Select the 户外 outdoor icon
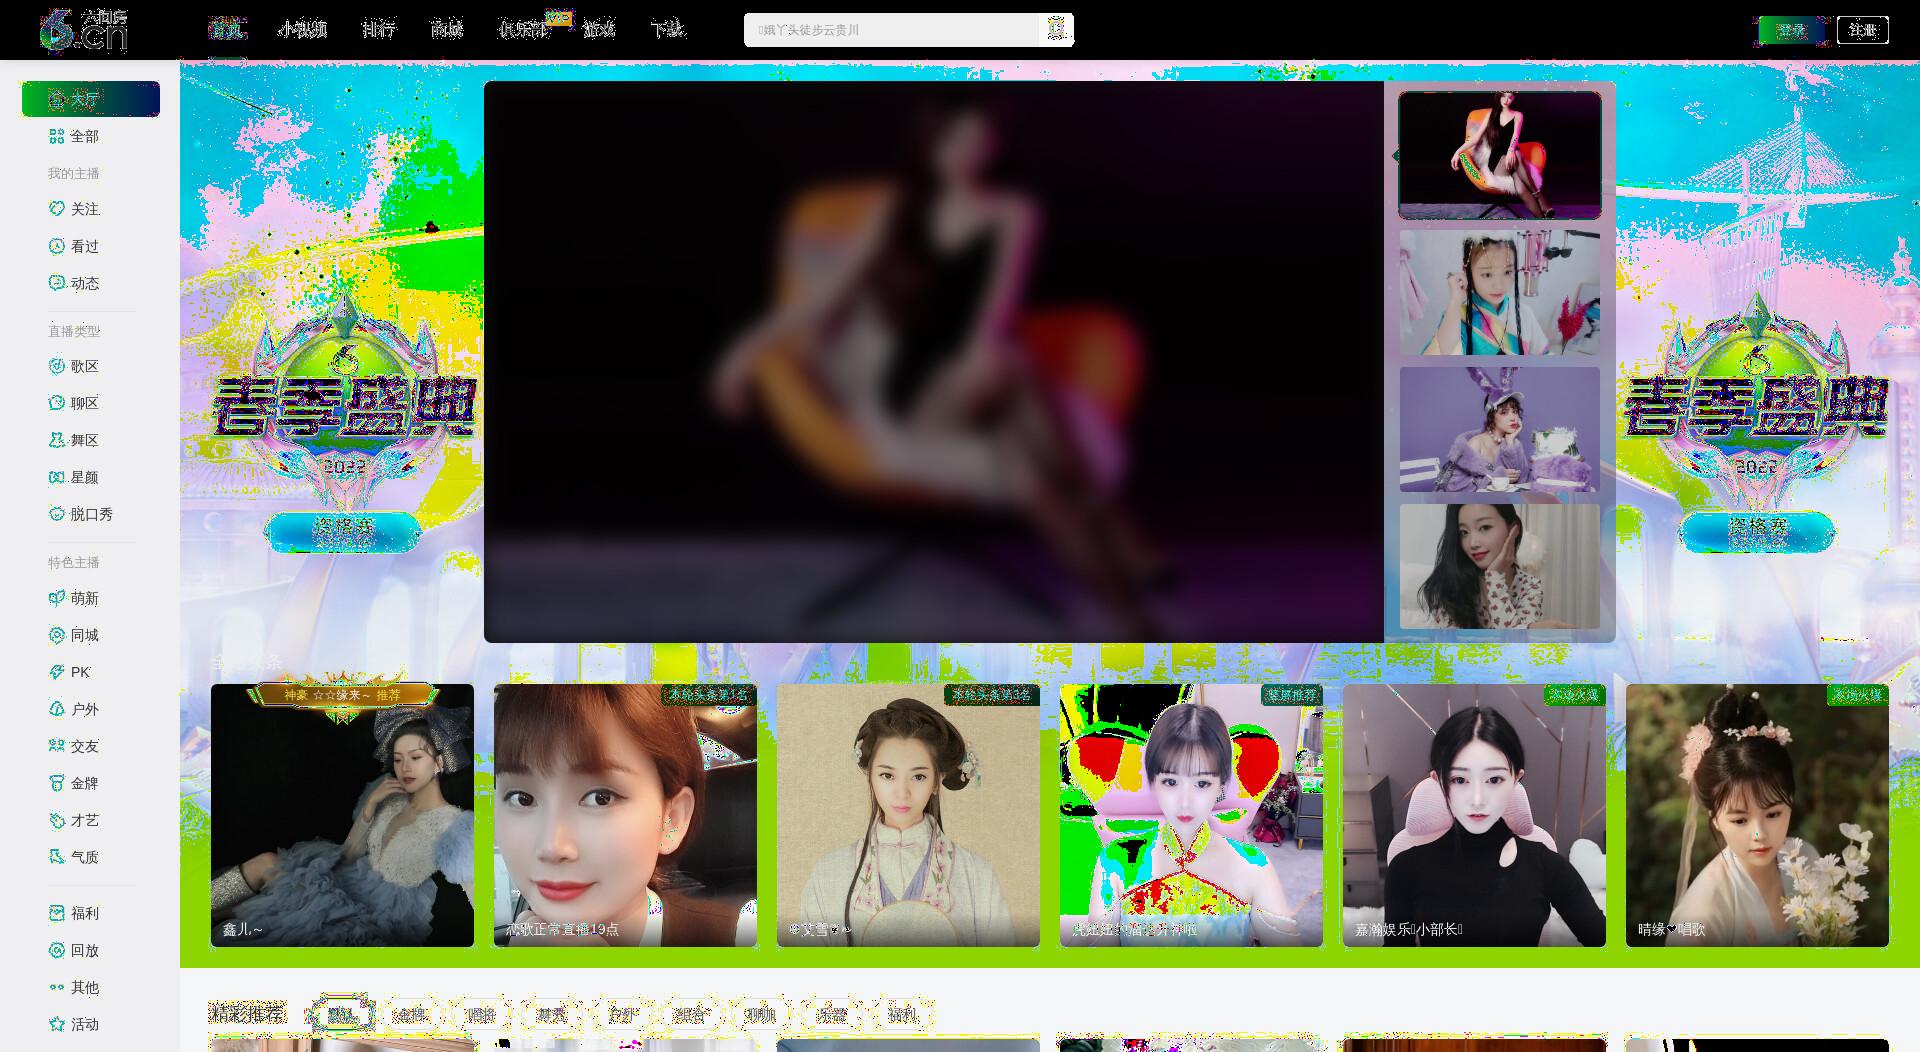Image resolution: width=1920 pixels, height=1052 pixels. (57, 709)
